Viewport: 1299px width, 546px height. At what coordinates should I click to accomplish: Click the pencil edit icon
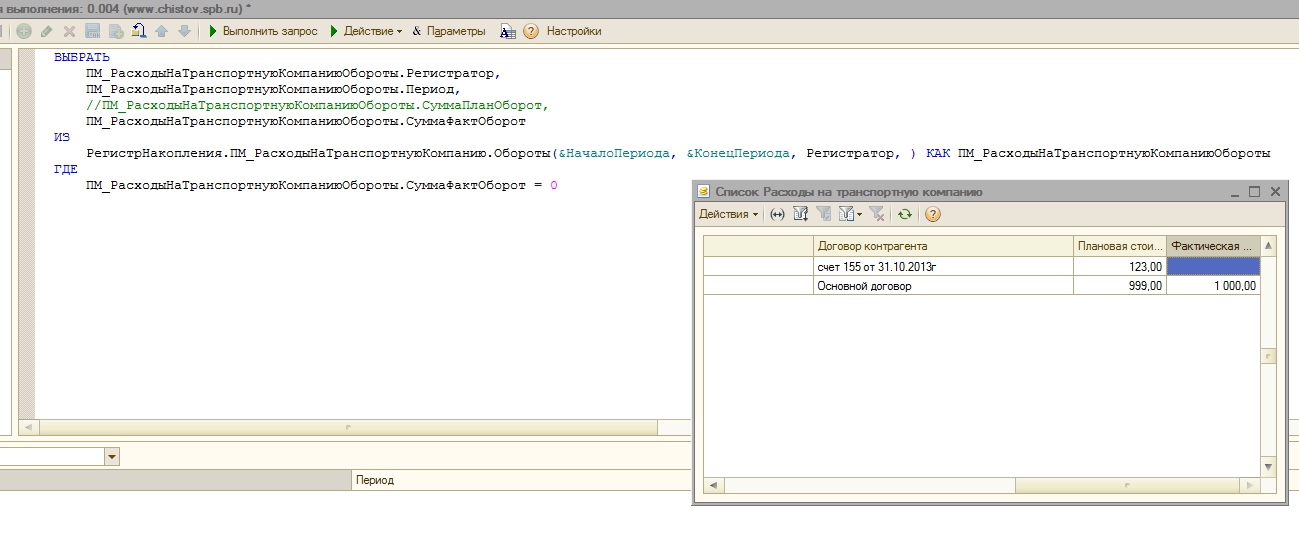point(47,31)
